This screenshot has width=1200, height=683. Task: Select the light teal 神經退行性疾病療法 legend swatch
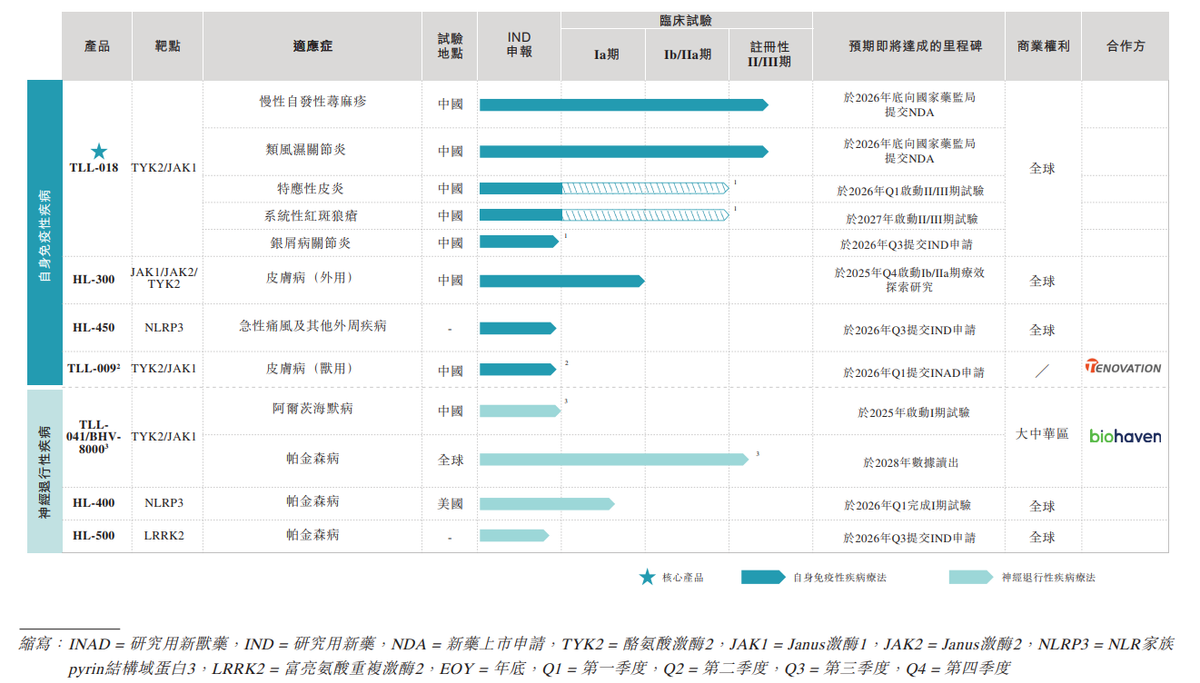(x=971, y=577)
